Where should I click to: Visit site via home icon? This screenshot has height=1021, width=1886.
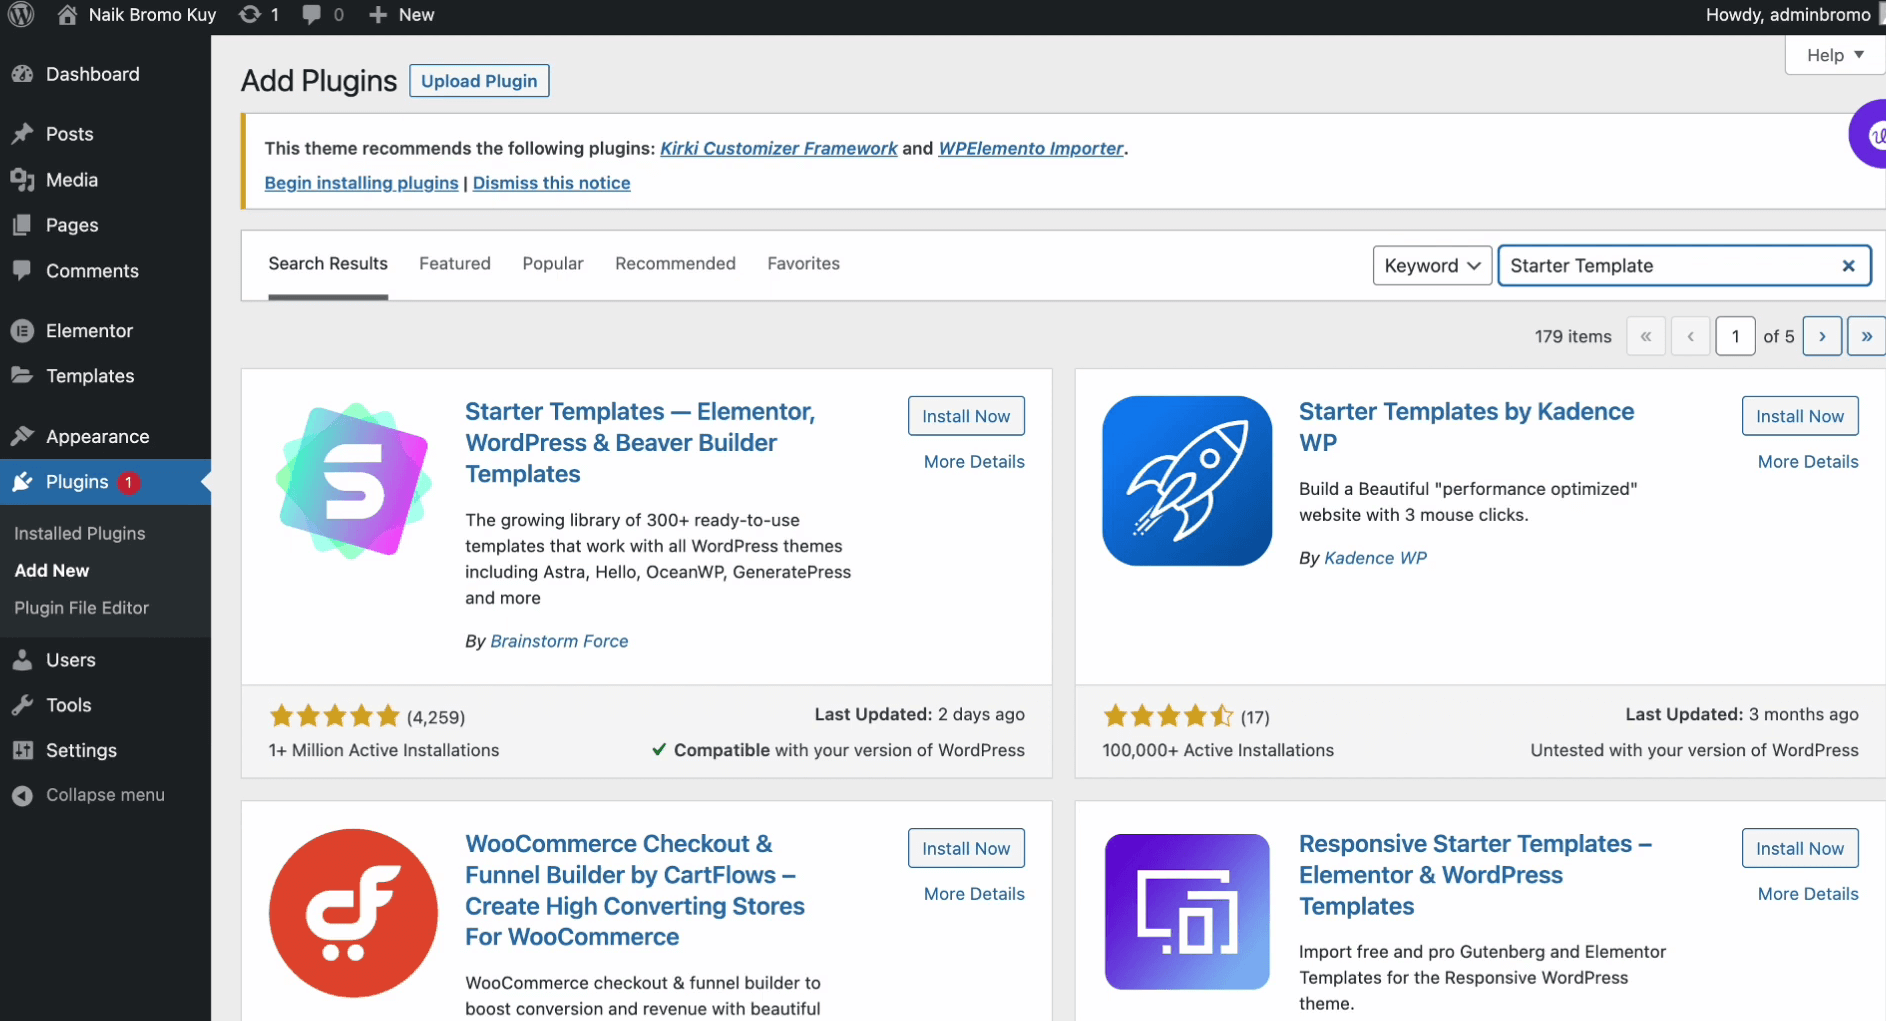point(67,14)
